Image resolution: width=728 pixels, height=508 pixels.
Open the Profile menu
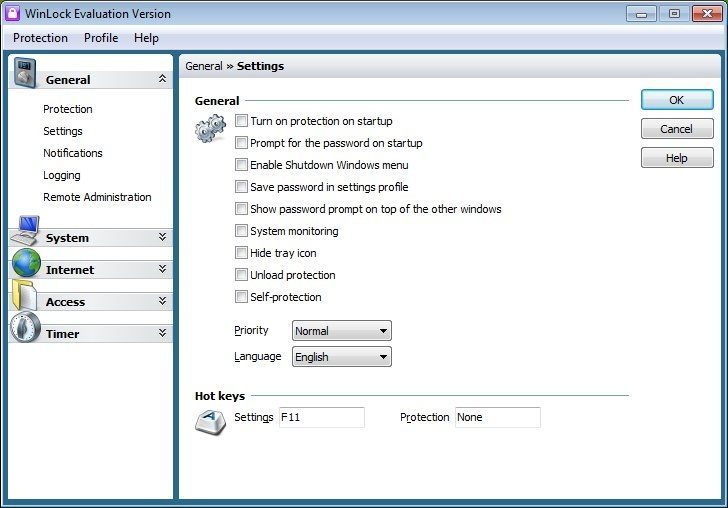(101, 38)
